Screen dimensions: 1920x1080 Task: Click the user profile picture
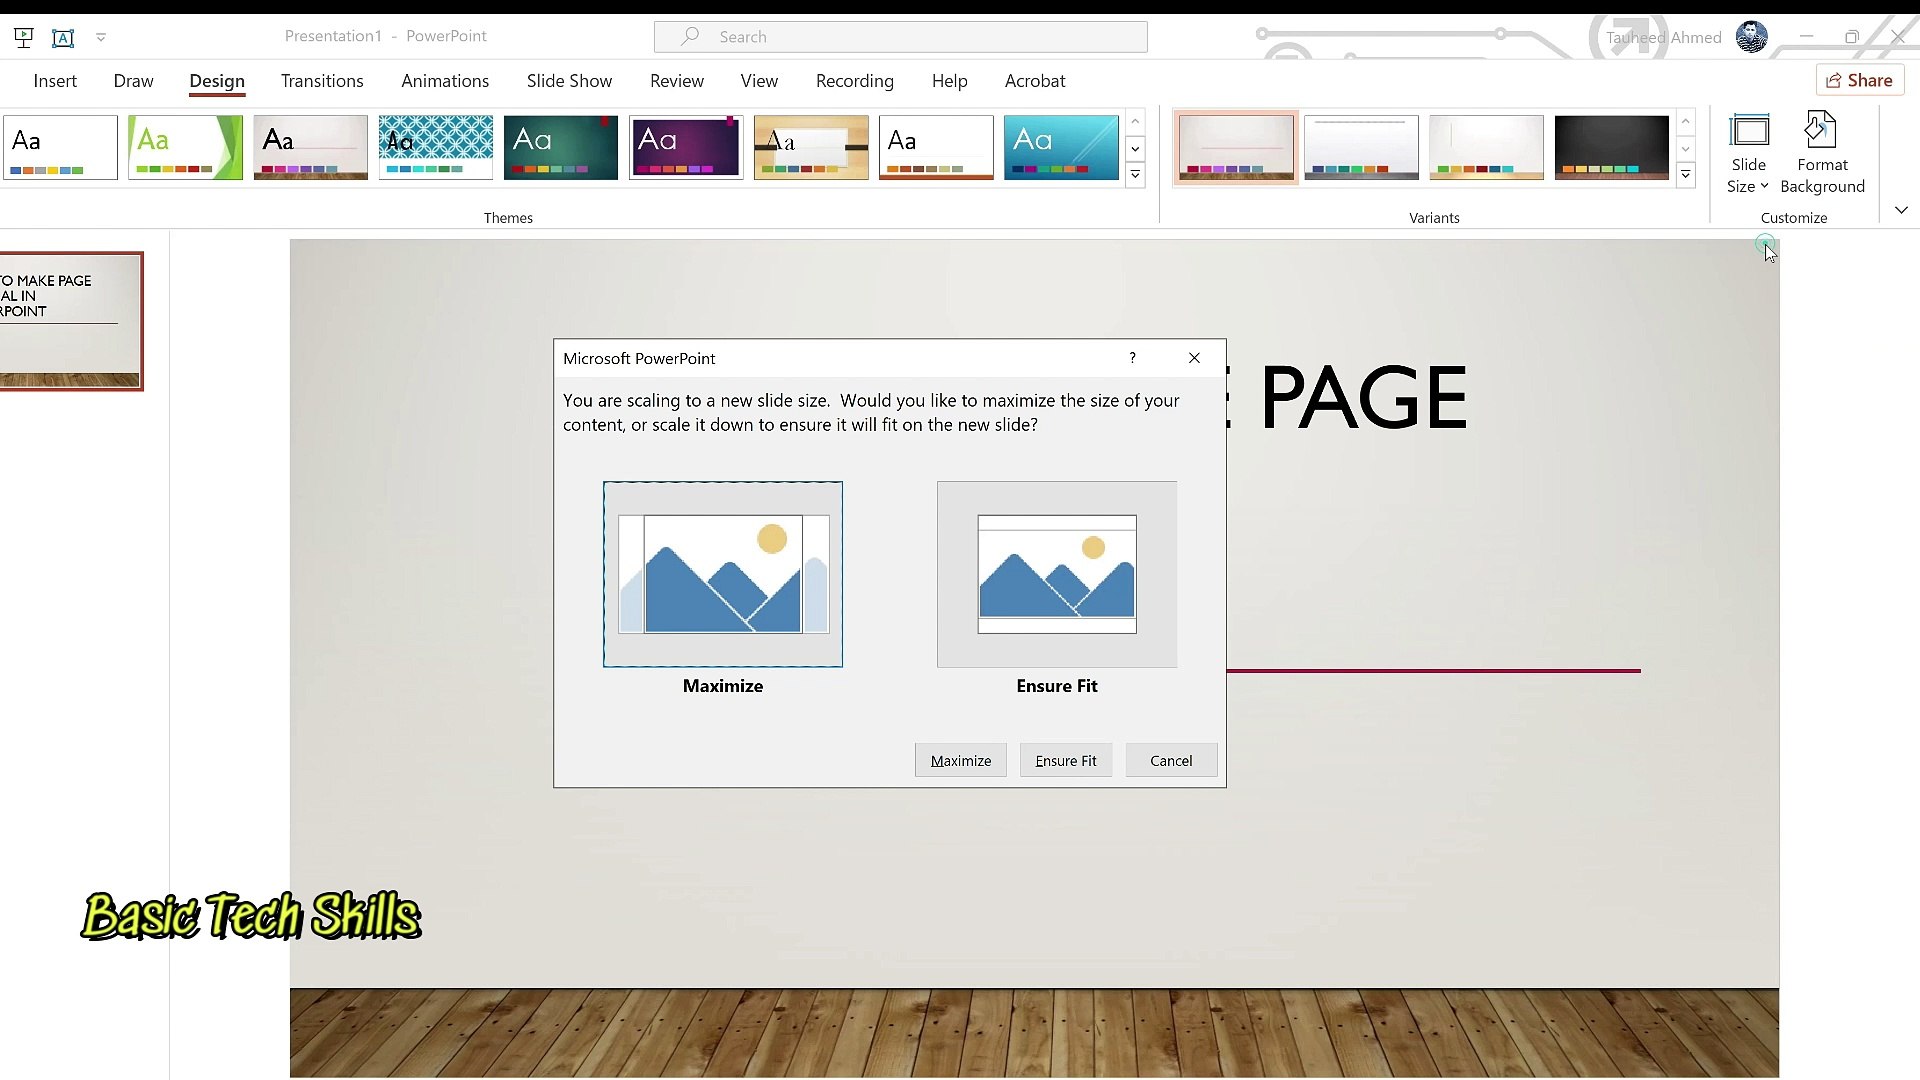(x=1753, y=36)
